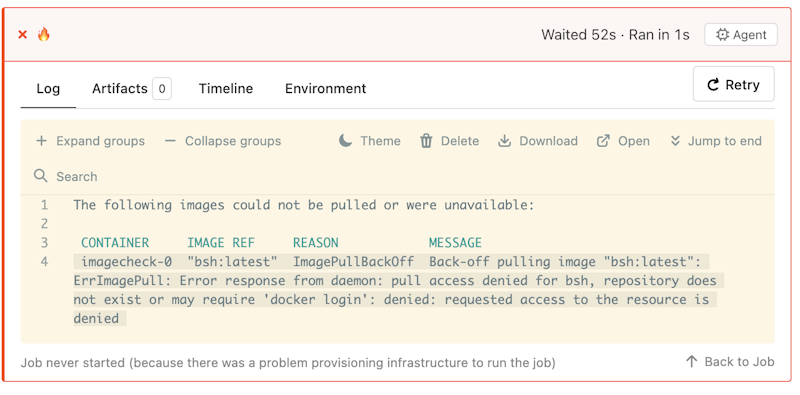Switch to the Timeline tab

(x=226, y=89)
